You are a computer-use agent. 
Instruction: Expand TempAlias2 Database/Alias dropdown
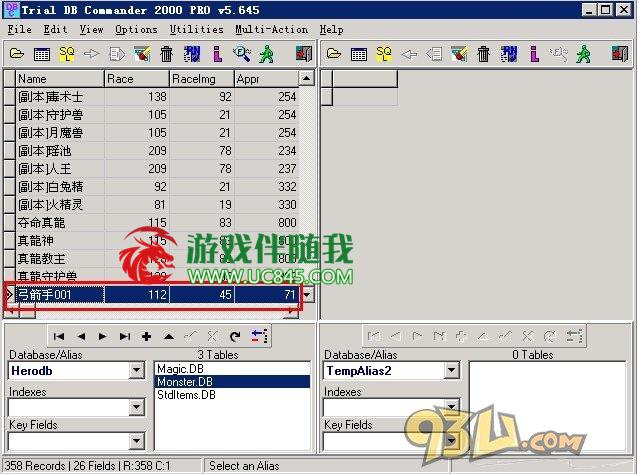(451, 370)
